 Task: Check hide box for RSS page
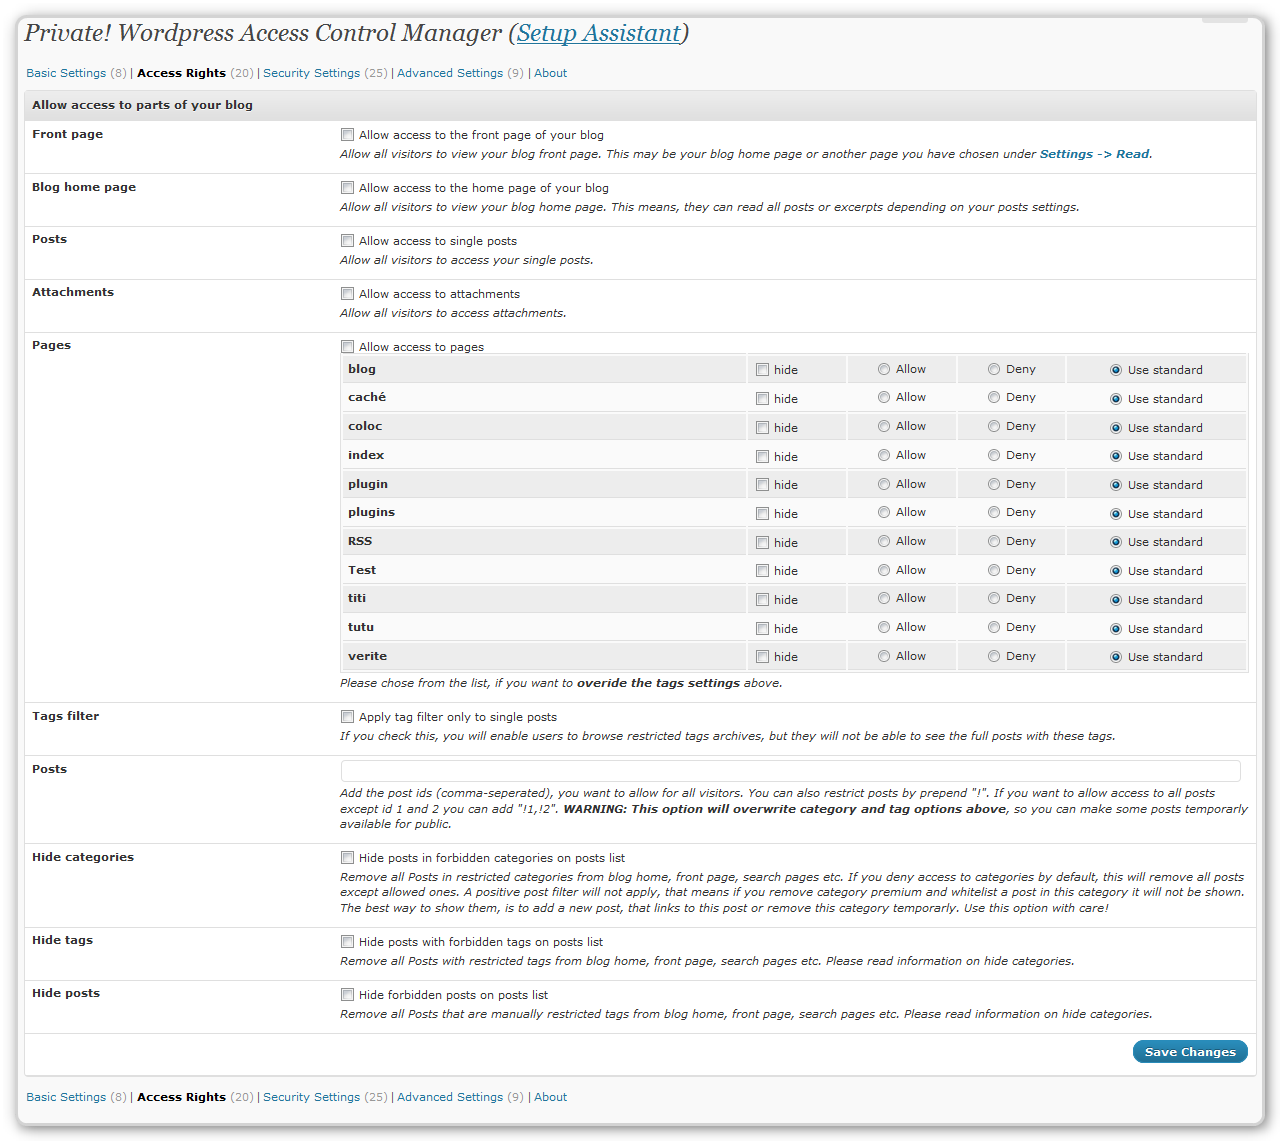point(762,542)
